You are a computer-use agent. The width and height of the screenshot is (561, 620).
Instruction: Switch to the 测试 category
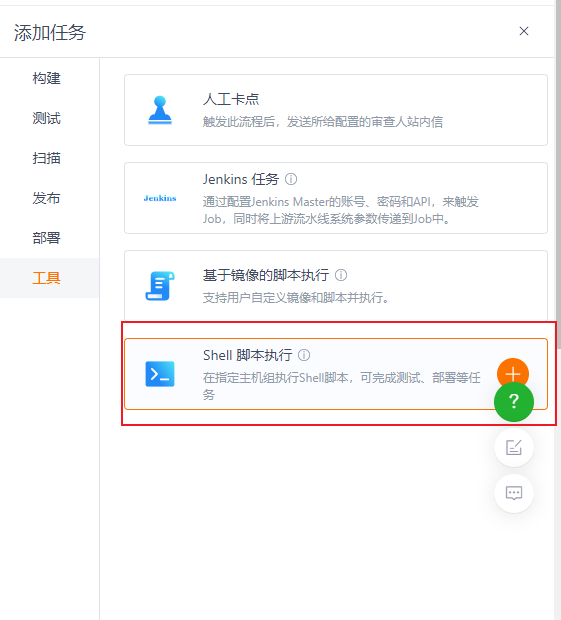pos(47,118)
